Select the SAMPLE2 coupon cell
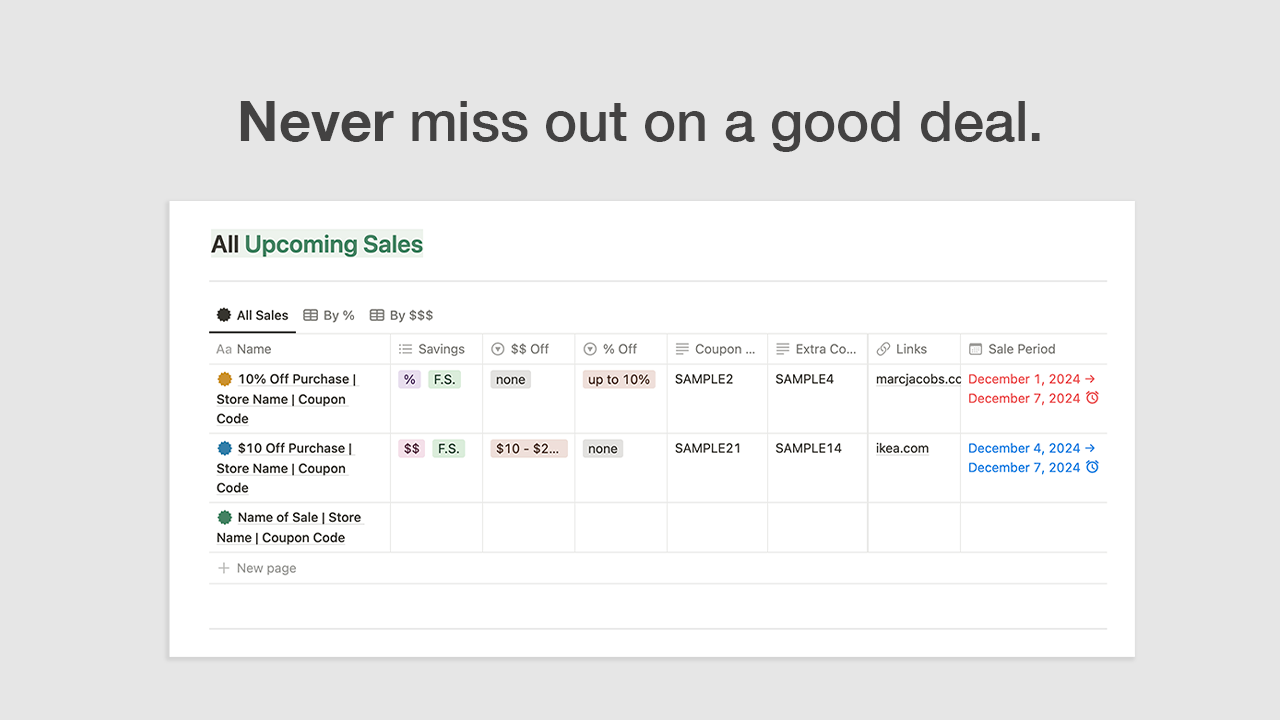This screenshot has height=720, width=1280. tap(717, 398)
